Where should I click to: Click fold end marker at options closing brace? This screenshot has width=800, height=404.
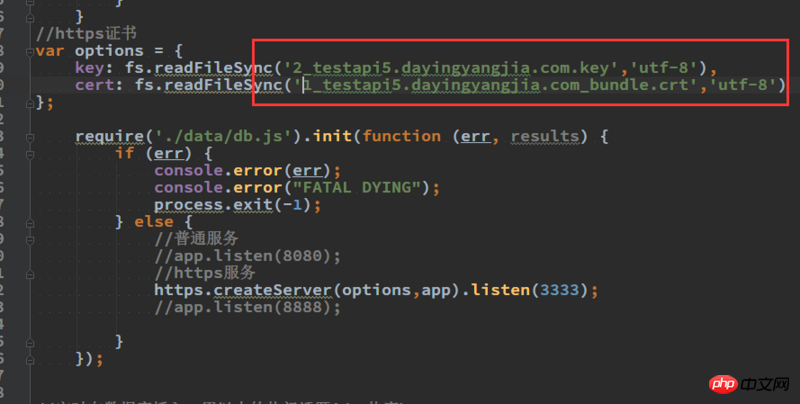[x=30, y=104]
